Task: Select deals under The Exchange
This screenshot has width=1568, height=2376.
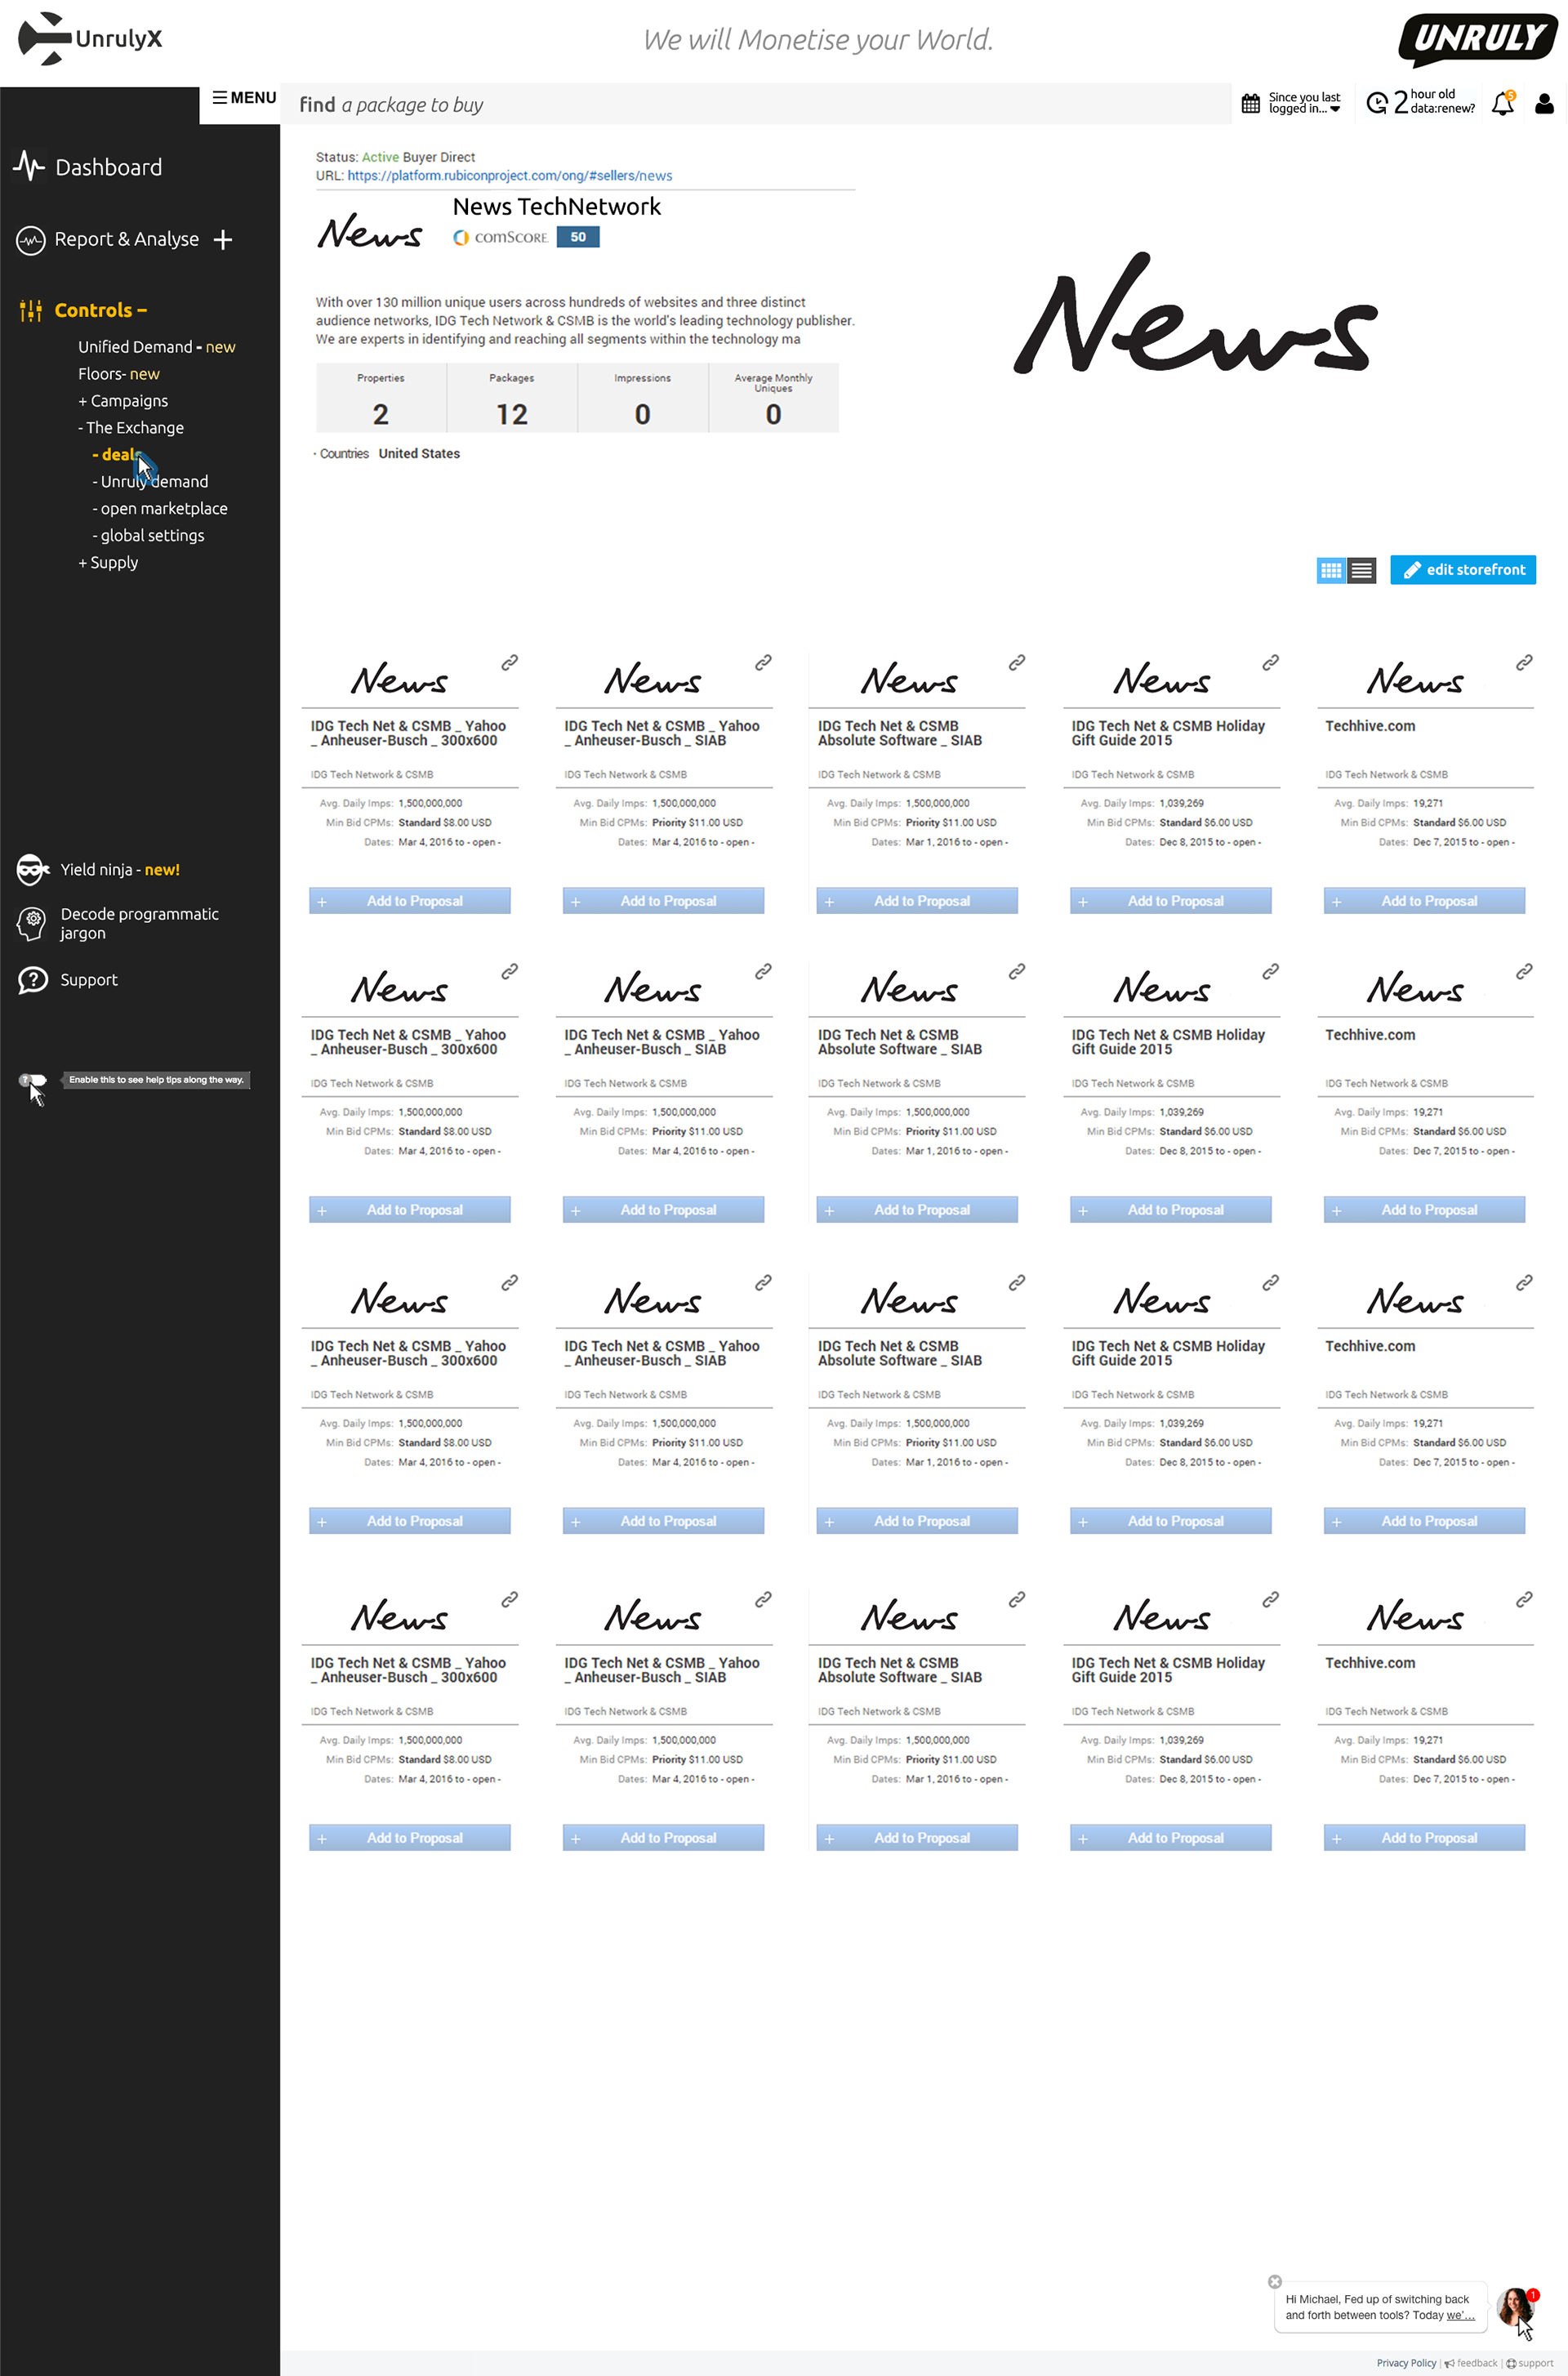Action: click(x=116, y=455)
